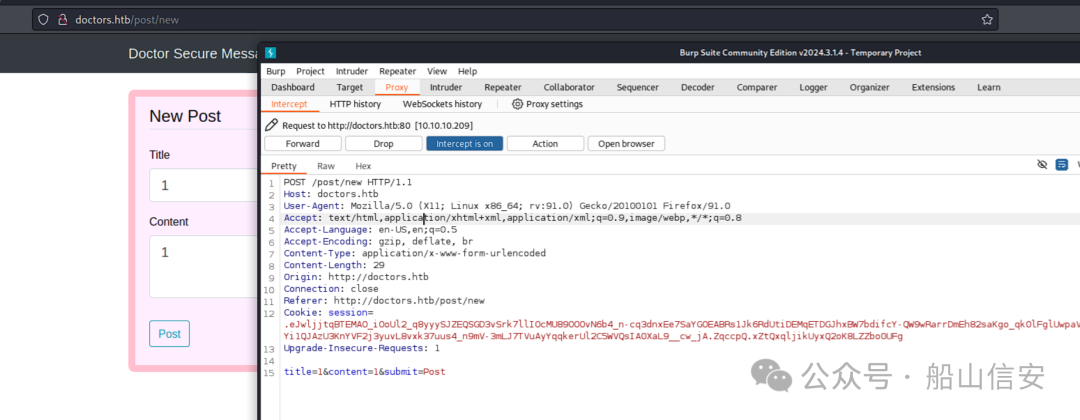Click the insecure connection padlock icon
Screen dimensions: 1080x420
click(62, 19)
